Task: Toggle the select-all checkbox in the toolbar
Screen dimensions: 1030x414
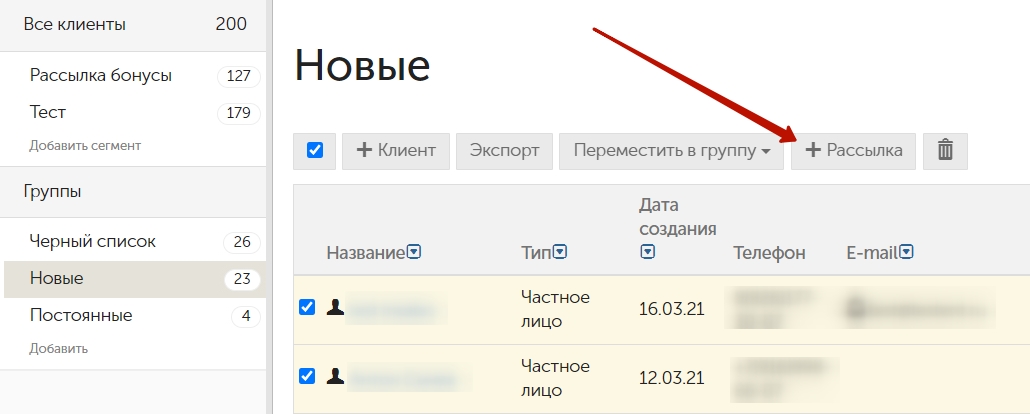Action: [315, 151]
